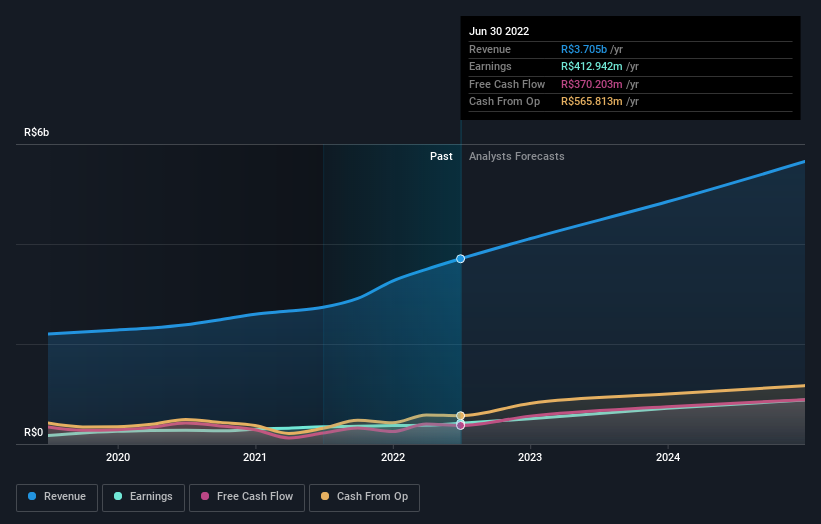
Task: Toggle the Cash From Op legend series
Action: click(x=364, y=497)
